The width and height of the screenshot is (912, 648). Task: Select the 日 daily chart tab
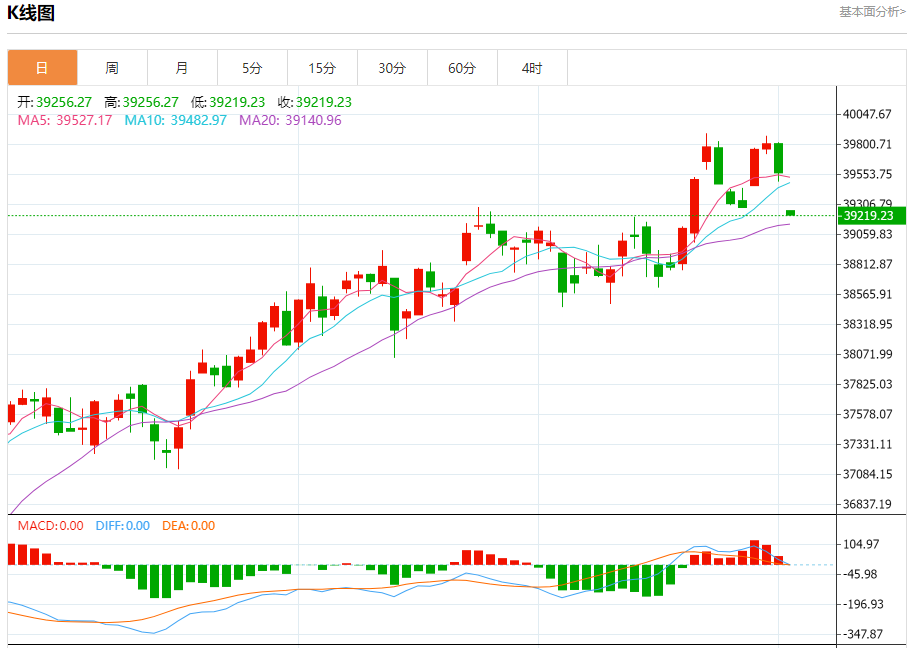pos(42,68)
